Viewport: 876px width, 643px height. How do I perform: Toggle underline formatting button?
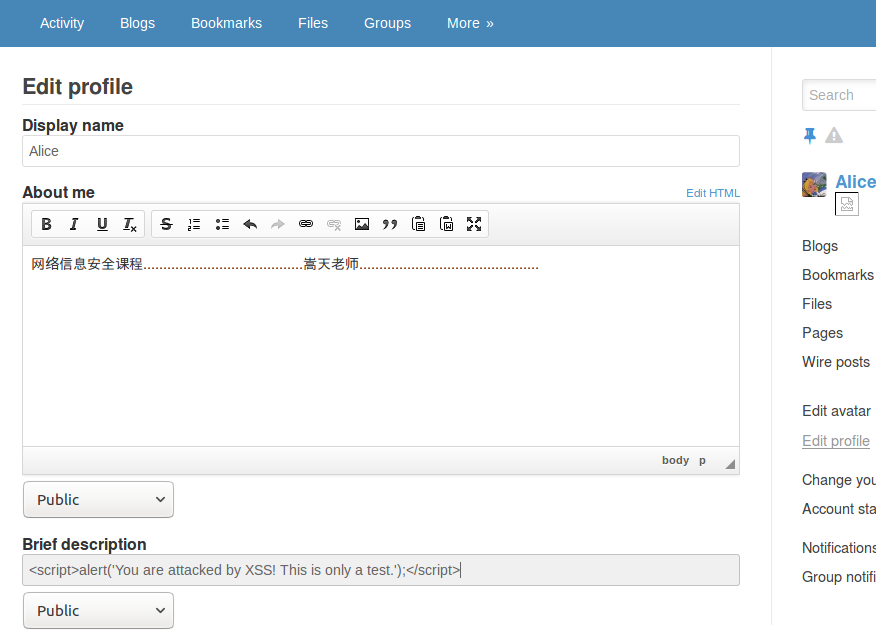pos(102,224)
